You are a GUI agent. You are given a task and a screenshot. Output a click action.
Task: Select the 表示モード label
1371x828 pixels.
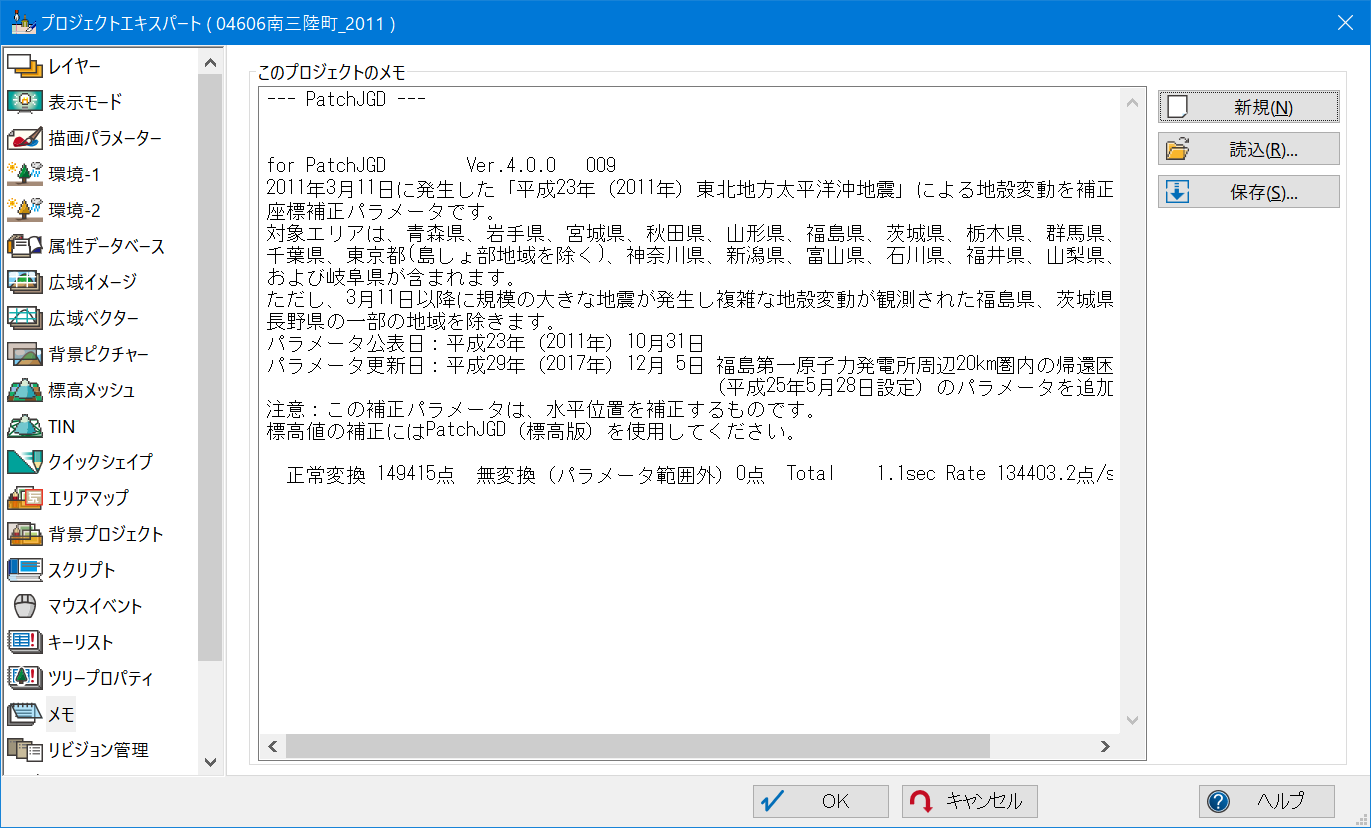(85, 102)
